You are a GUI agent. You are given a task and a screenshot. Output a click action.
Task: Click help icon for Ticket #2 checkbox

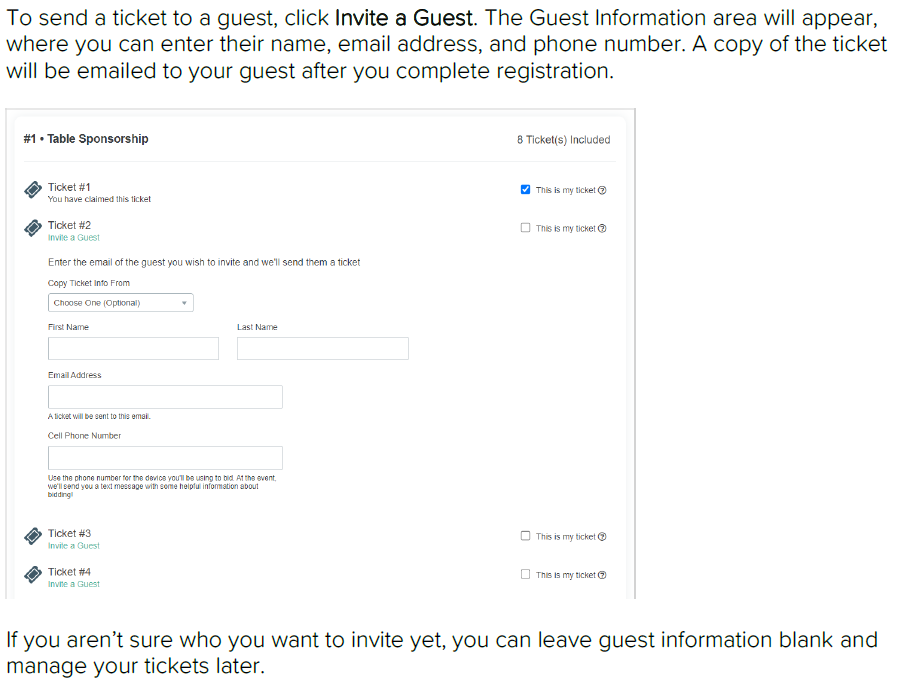click(602, 229)
